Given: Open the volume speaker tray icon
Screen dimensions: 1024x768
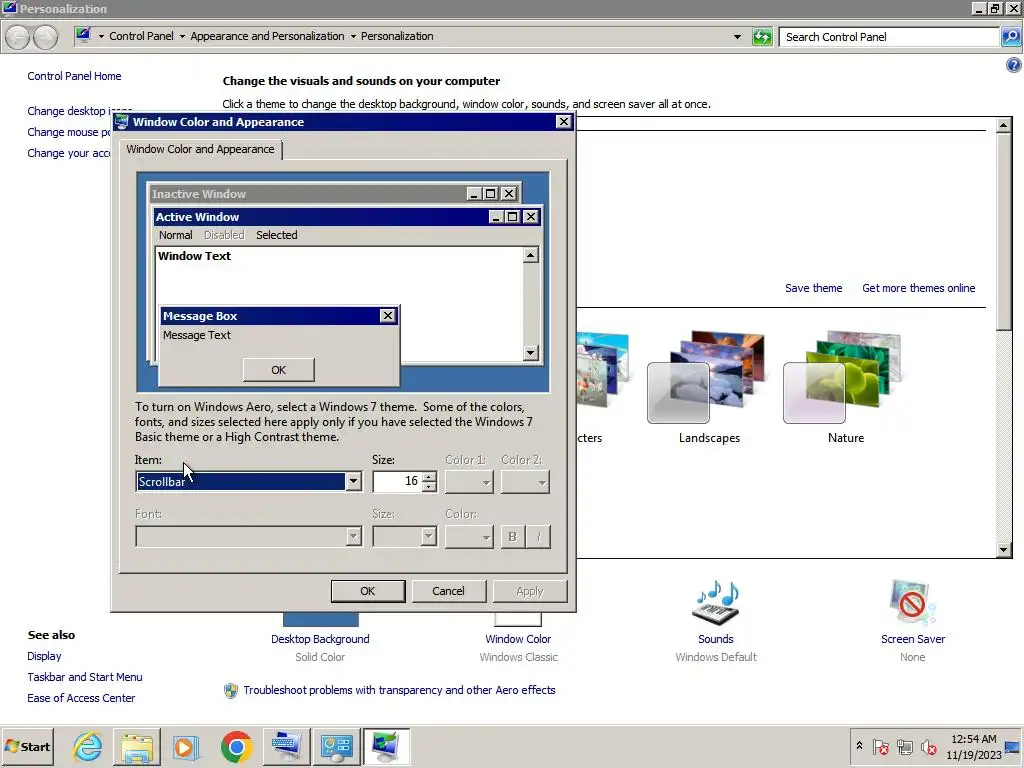Looking at the screenshot, I should pos(928,746).
